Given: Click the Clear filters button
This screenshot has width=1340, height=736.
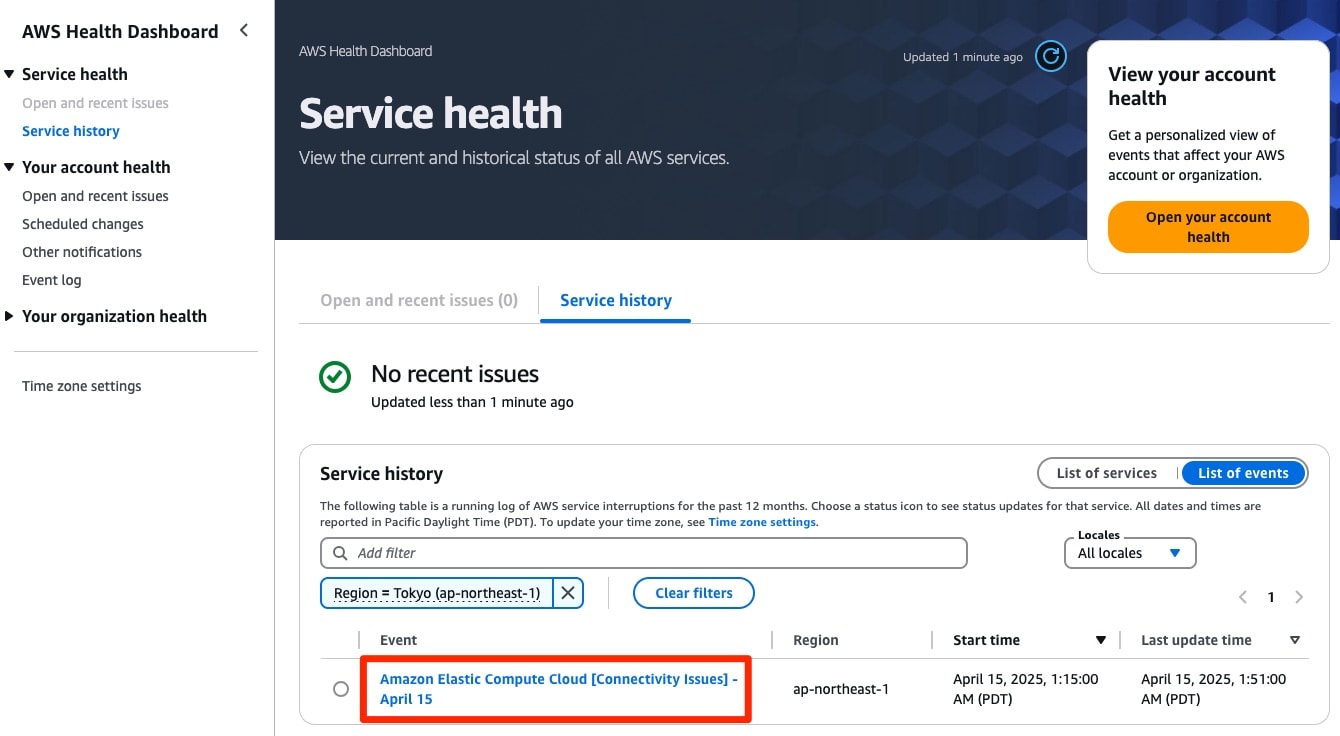Looking at the screenshot, I should pyautogui.click(x=694, y=593).
